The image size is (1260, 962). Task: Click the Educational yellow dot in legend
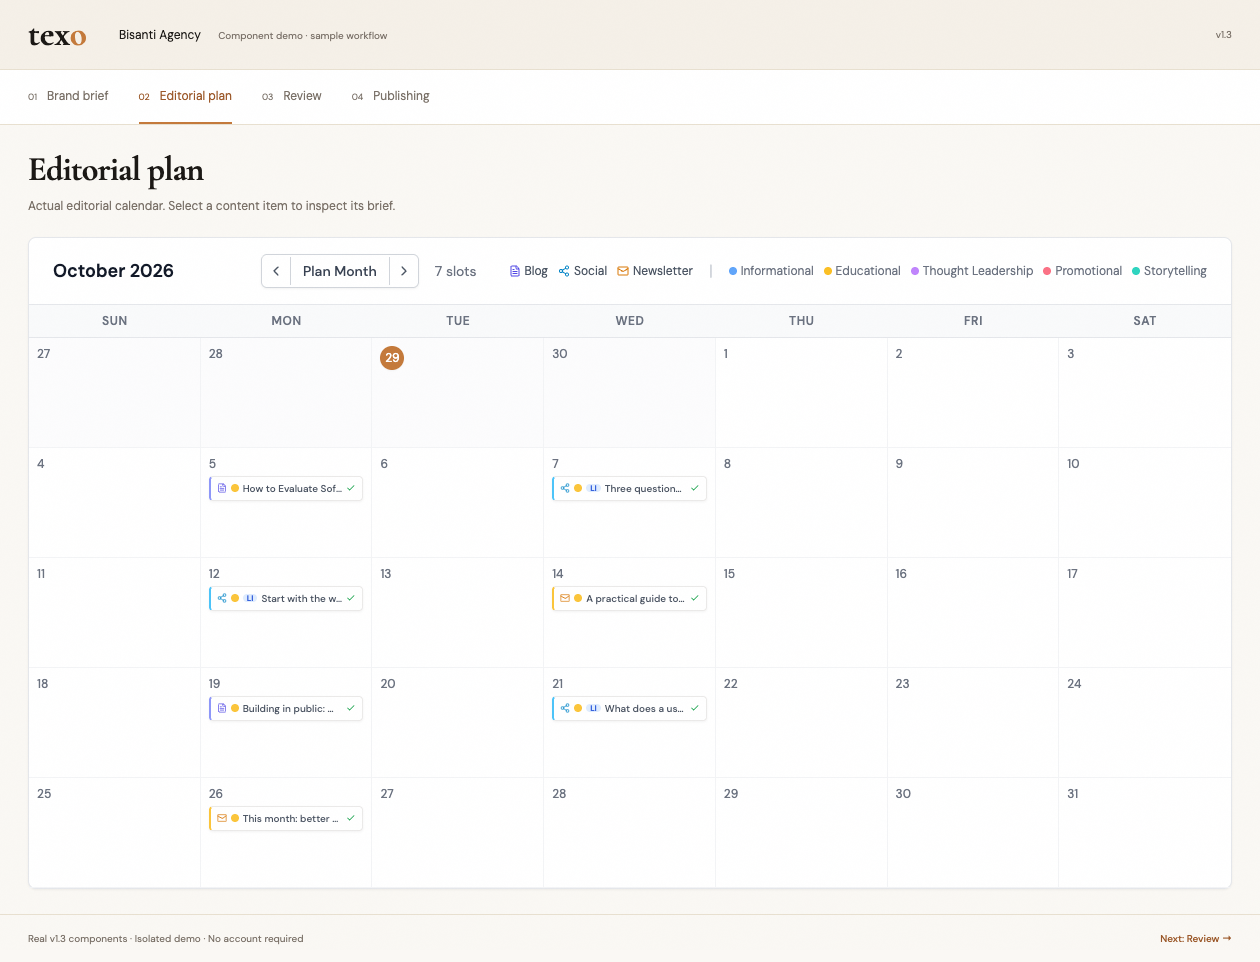point(828,271)
